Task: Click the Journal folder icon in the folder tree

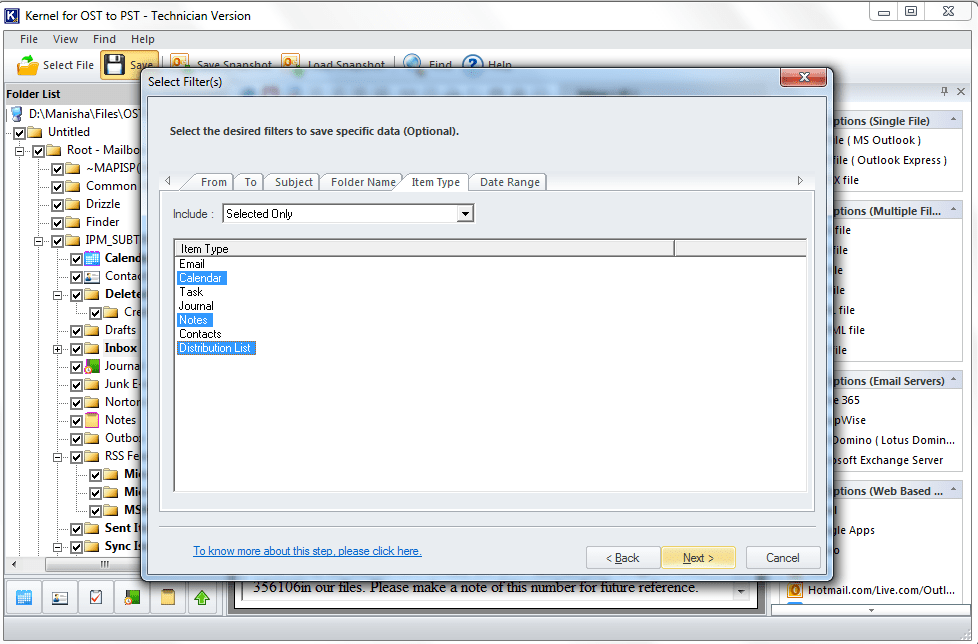Action: [92, 367]
